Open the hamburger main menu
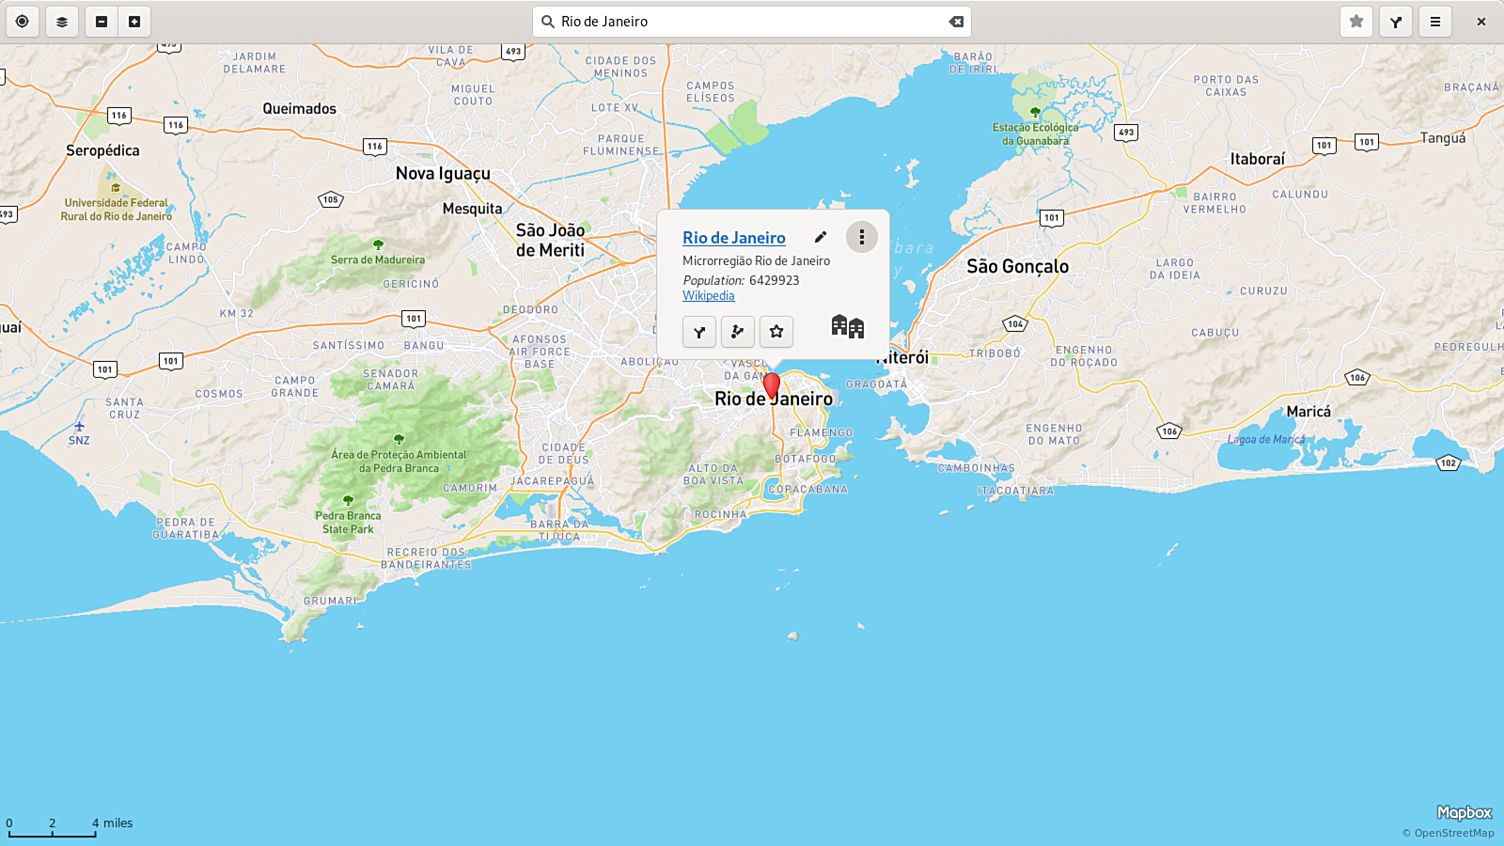Screen dimensions: 1504x846 (x=1435, y=21)
